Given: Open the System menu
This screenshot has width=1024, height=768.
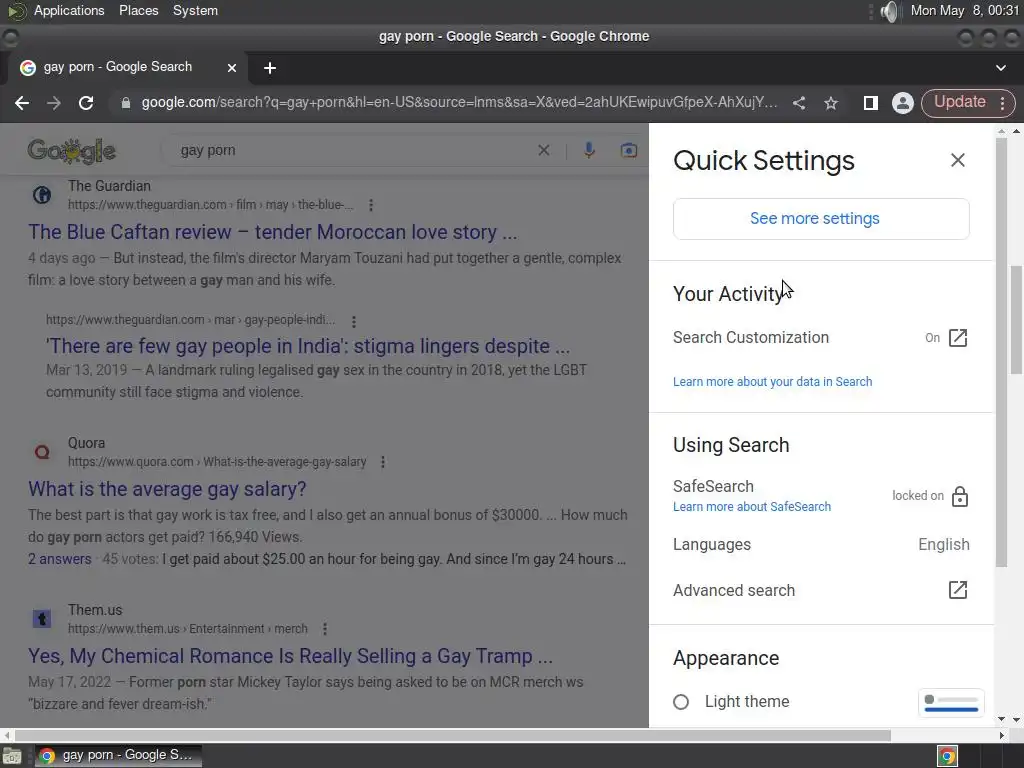Looking at the screenshot, I should point(195,10).
